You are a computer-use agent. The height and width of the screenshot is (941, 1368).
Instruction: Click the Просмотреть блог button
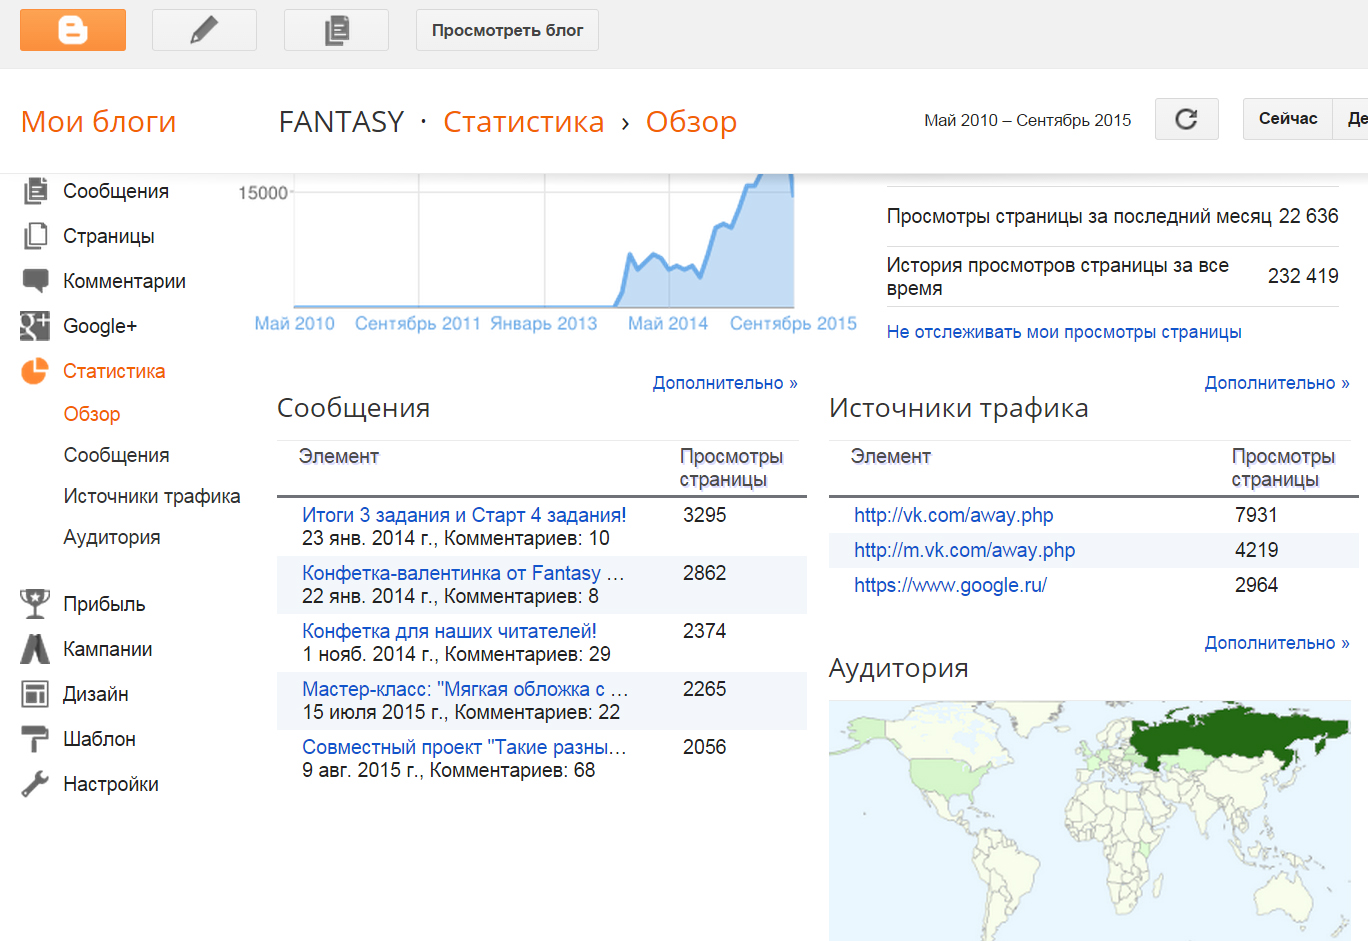[x=507, y=30]
